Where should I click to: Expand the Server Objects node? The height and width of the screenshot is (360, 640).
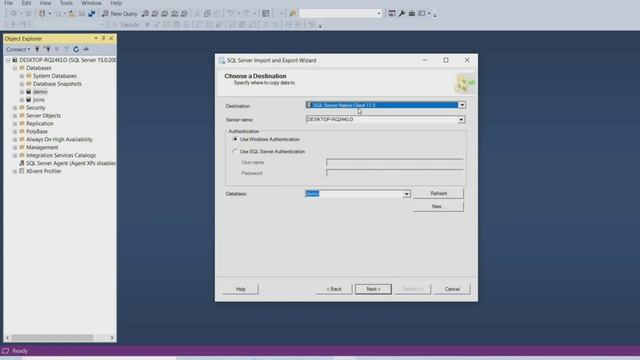pyautogui.click(x=15, y=116)
